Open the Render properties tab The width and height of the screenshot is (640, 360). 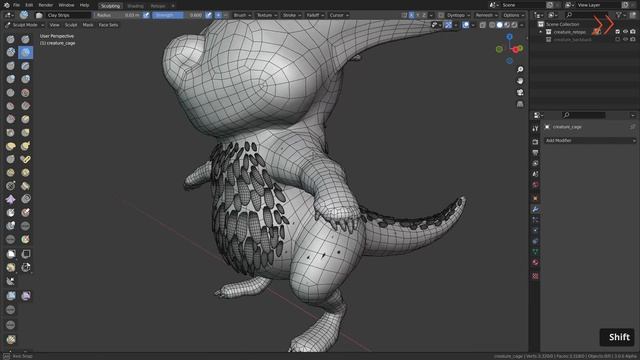pos(535,142)
